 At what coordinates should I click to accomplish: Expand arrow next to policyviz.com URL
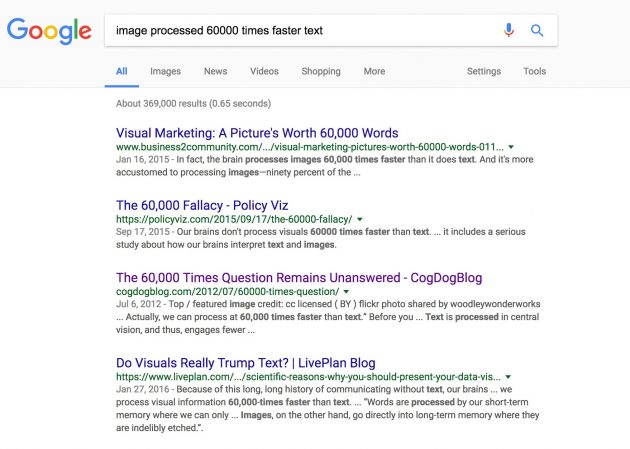pyautogui.click(x=360, y=219)
